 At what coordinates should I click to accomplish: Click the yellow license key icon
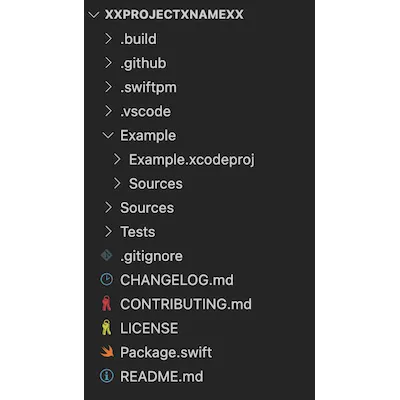(106, 328)
